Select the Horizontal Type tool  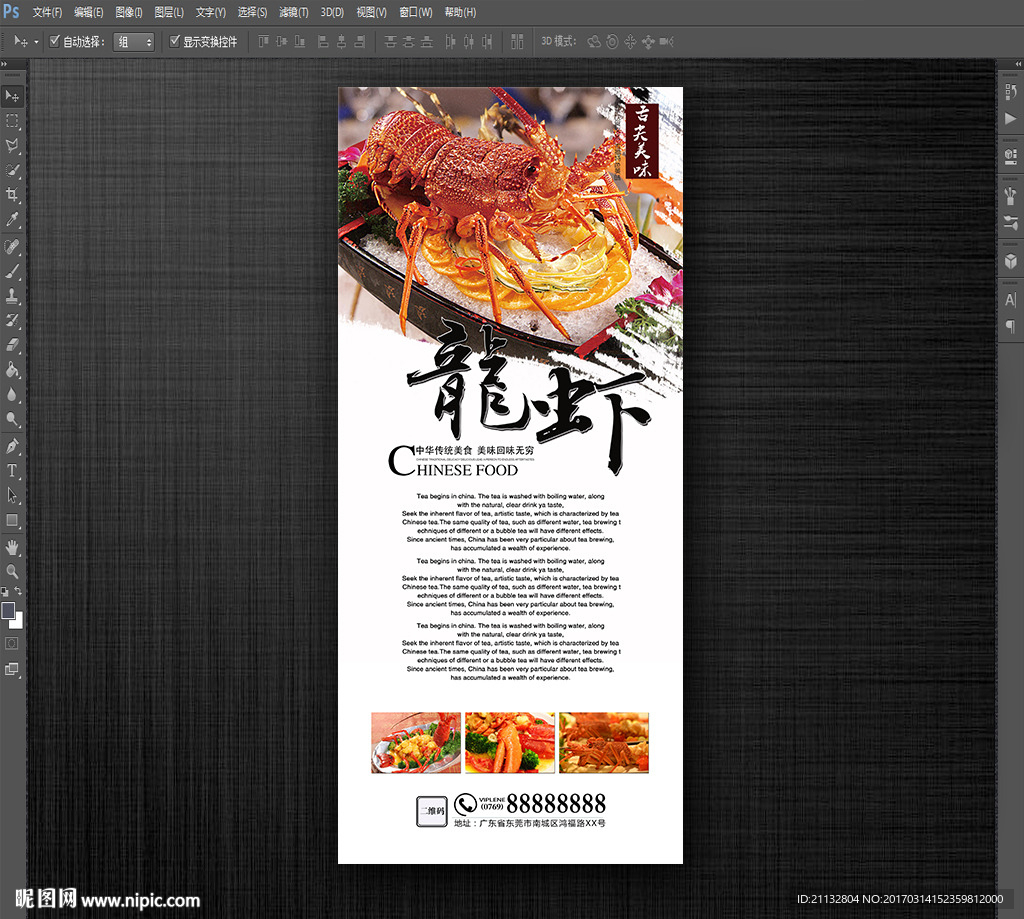[12, 471]
